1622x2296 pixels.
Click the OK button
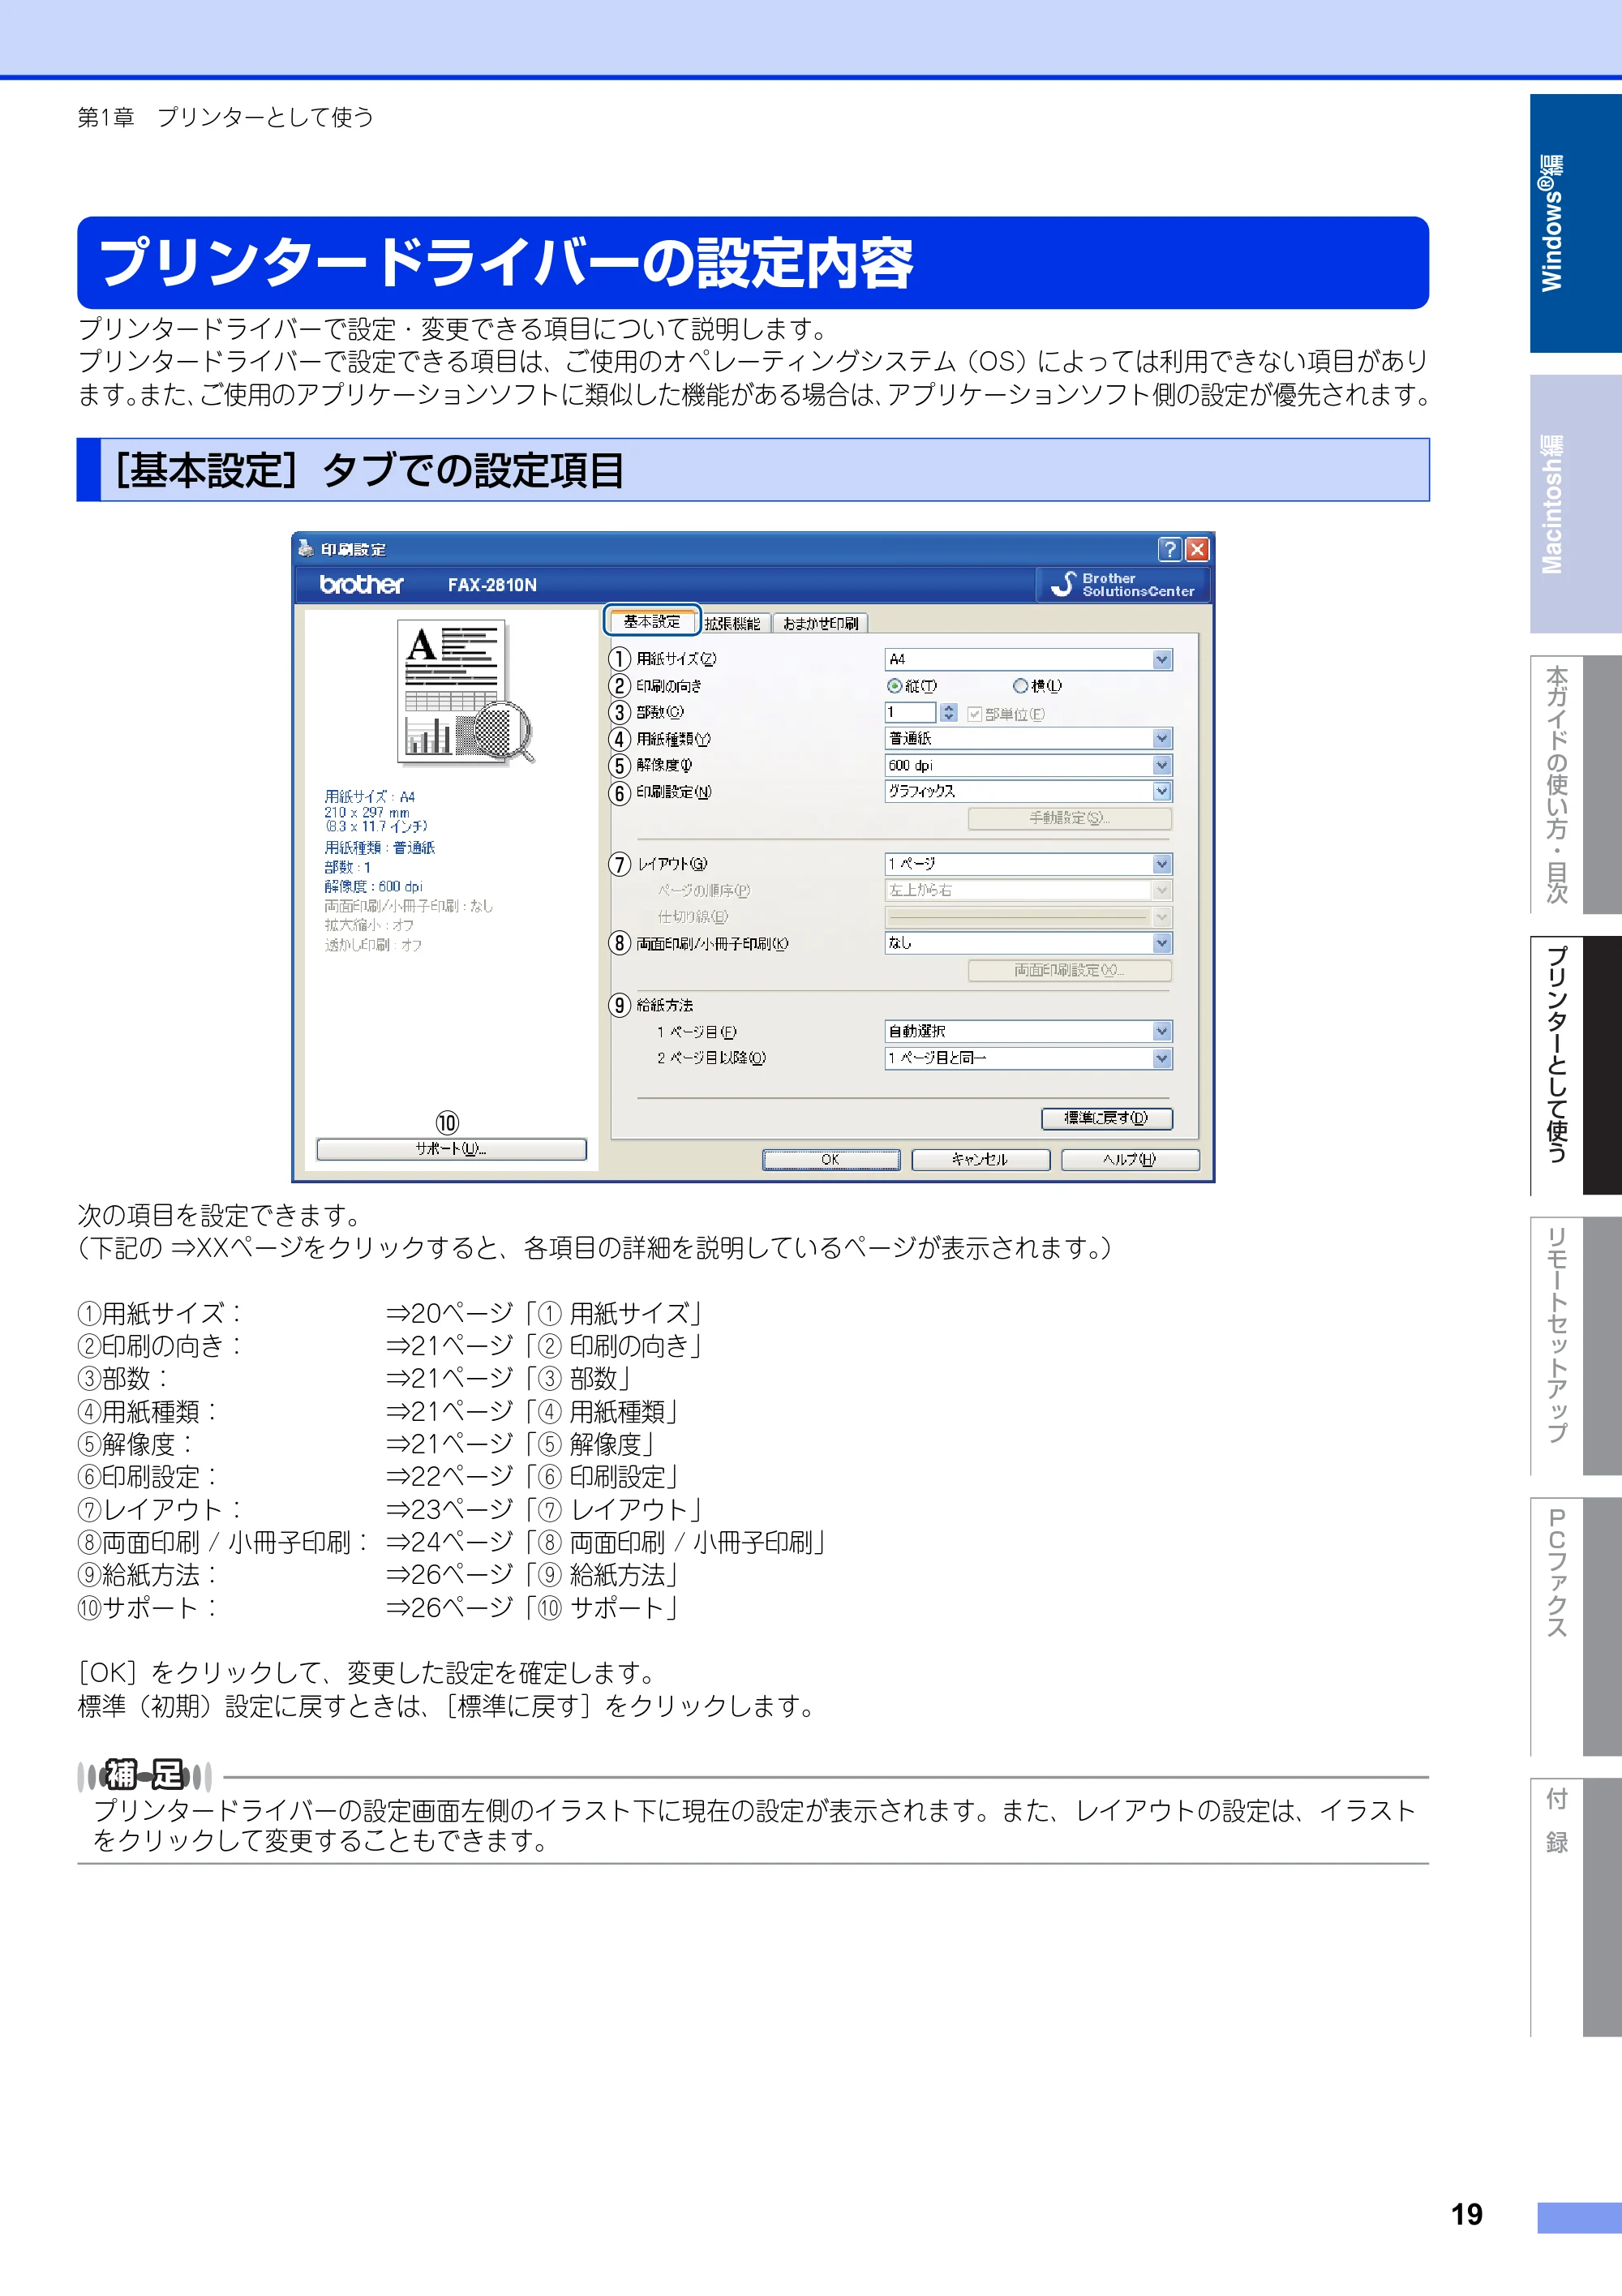[831, 1159]
